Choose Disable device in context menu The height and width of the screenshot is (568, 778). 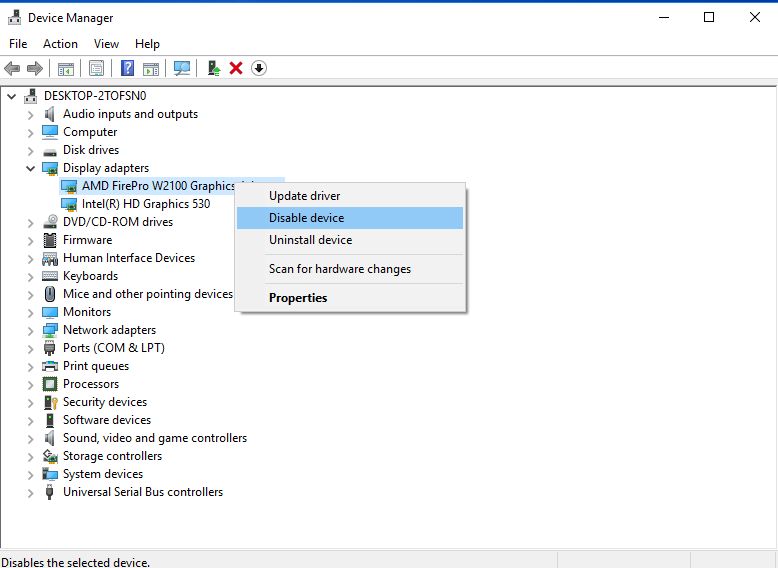(350, 218)
